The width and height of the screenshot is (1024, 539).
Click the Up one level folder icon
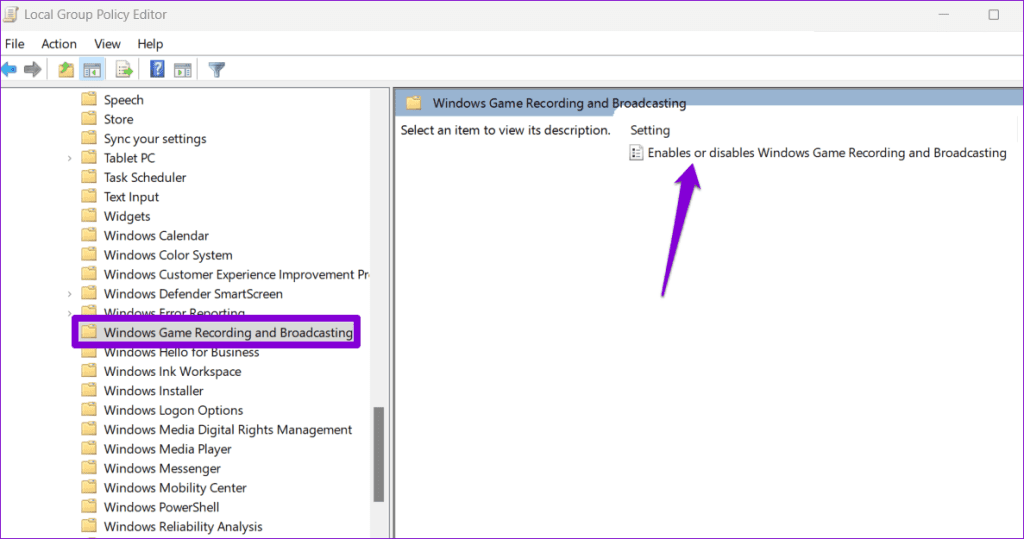[66, 69]
